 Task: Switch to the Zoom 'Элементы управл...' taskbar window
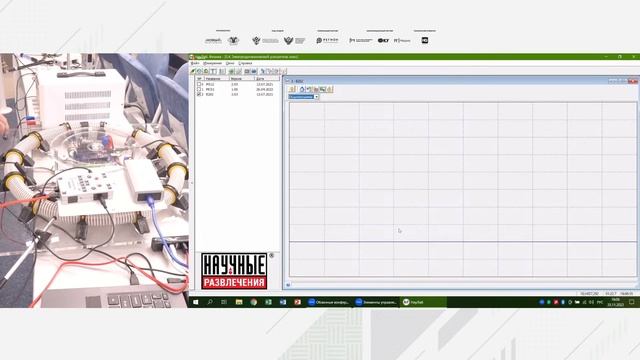pyautogui.click(x=376, y=302)
